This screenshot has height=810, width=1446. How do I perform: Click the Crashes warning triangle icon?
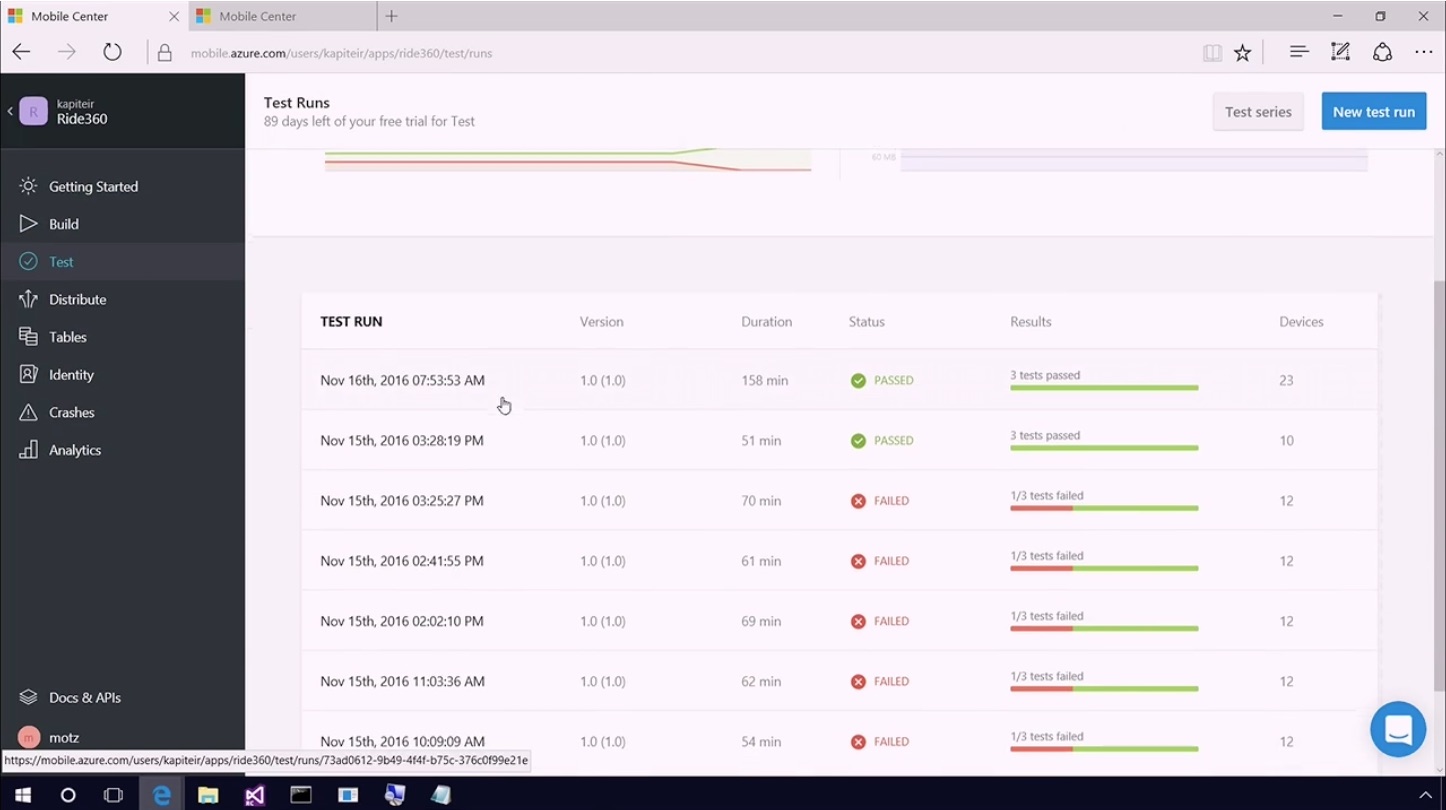(x=28, y=412)
